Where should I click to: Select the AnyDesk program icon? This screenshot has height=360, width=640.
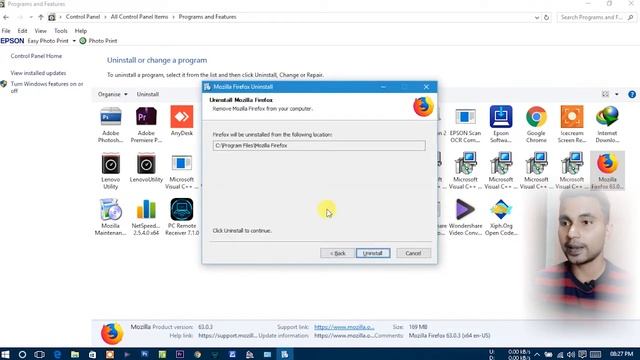182,121
